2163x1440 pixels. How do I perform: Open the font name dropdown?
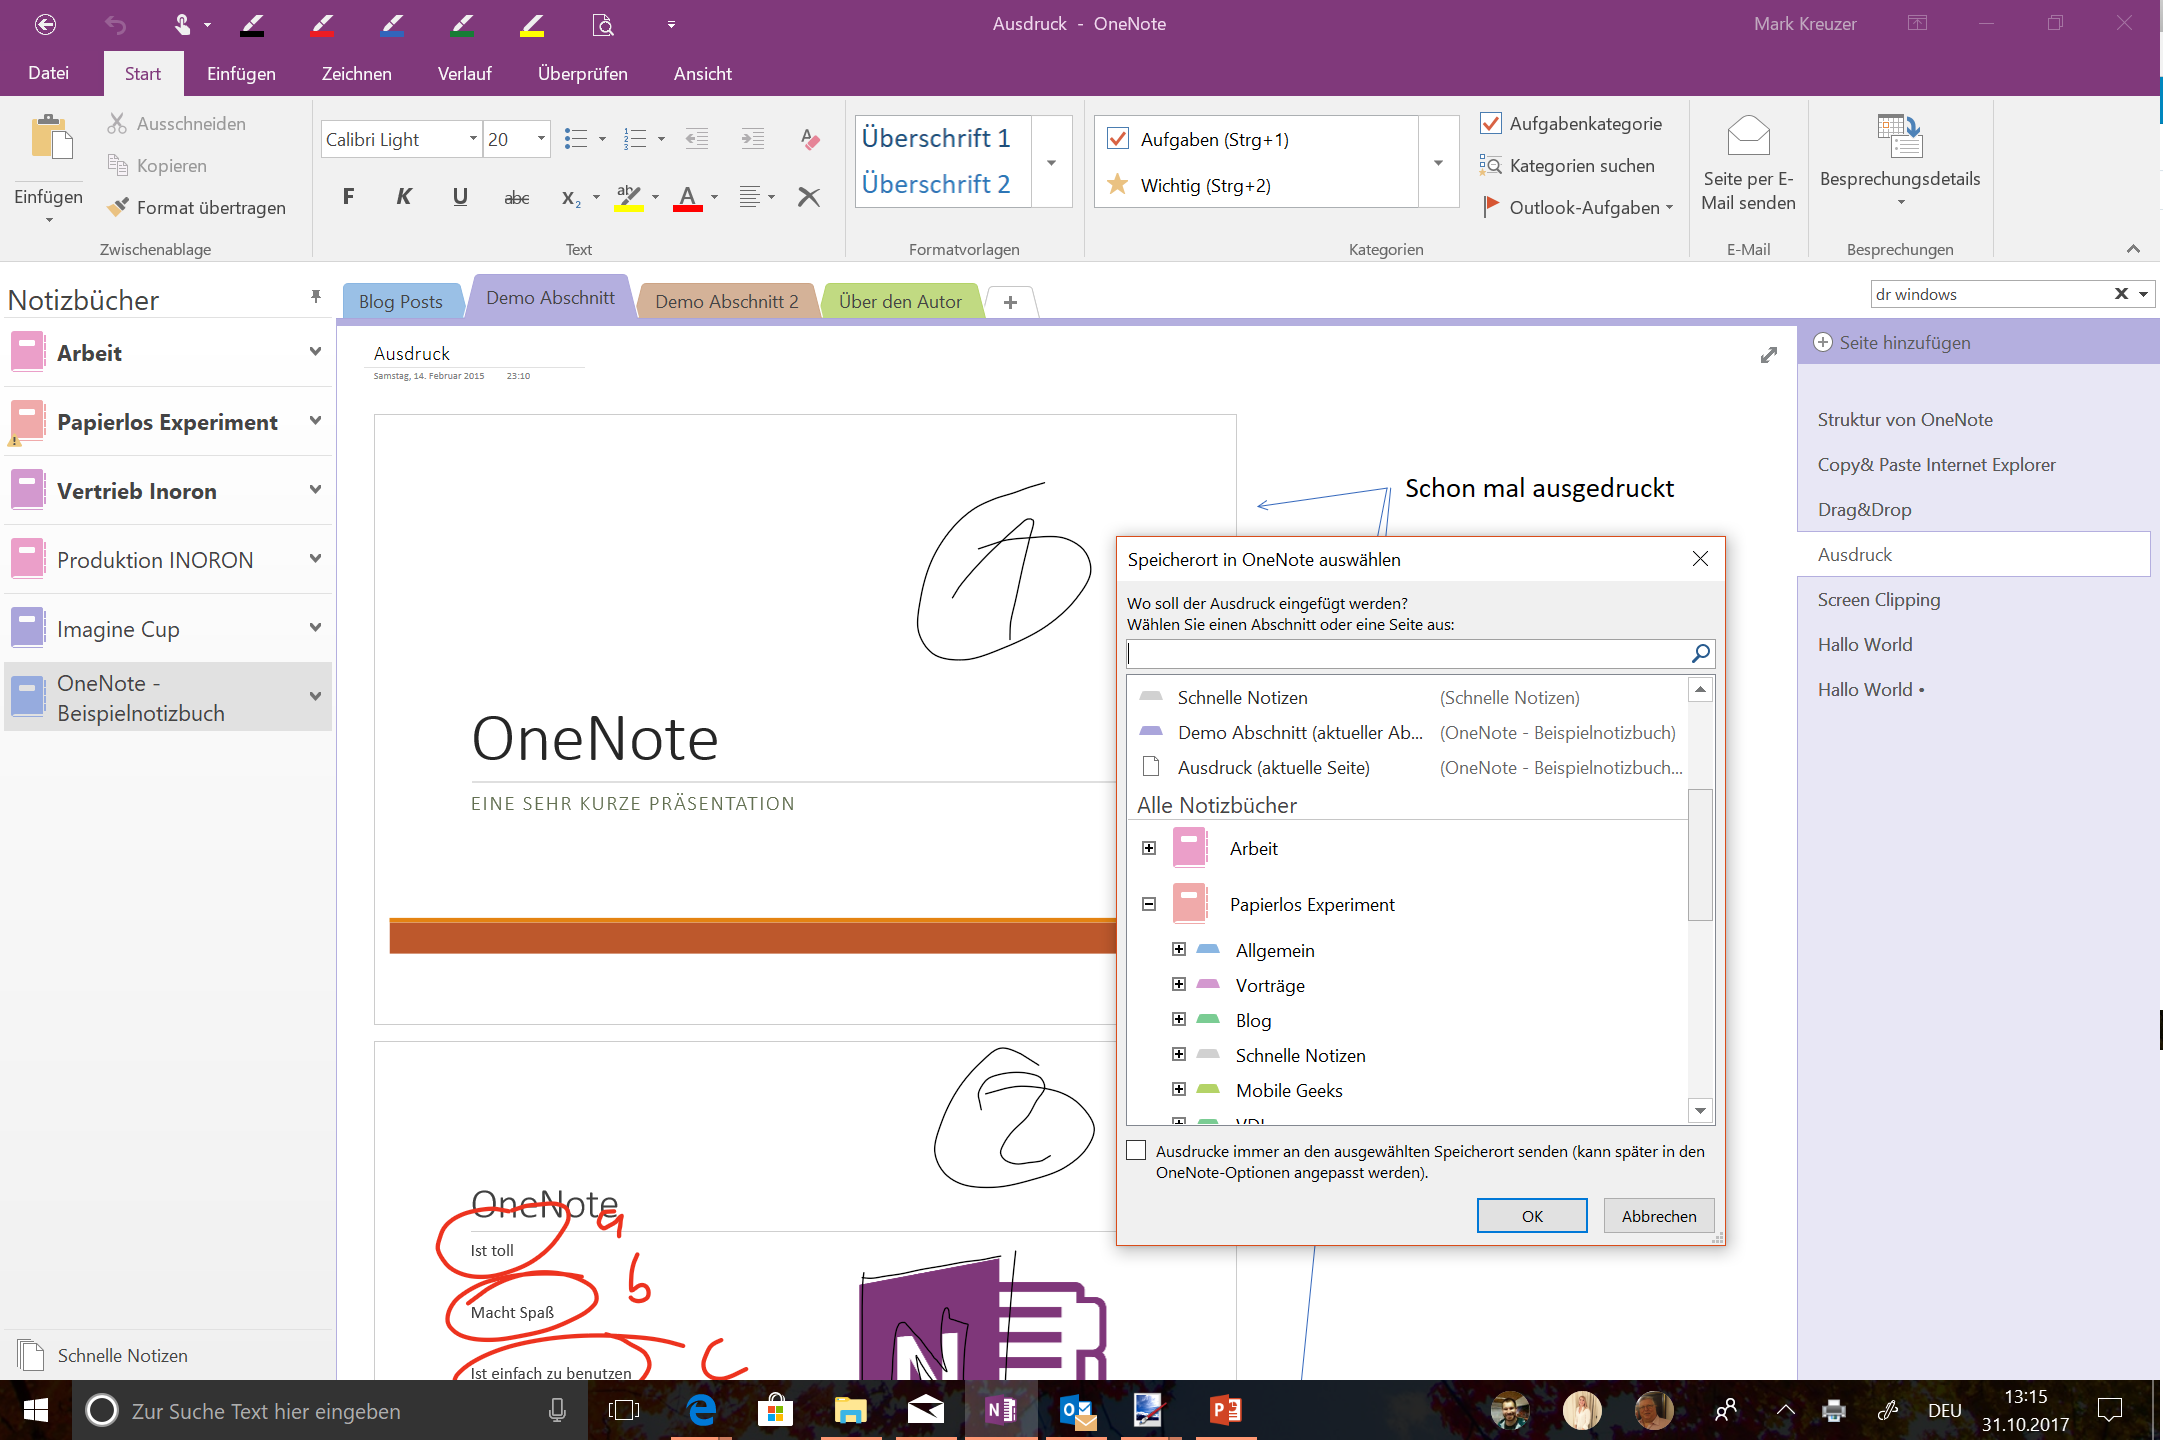tap(472, 139)
